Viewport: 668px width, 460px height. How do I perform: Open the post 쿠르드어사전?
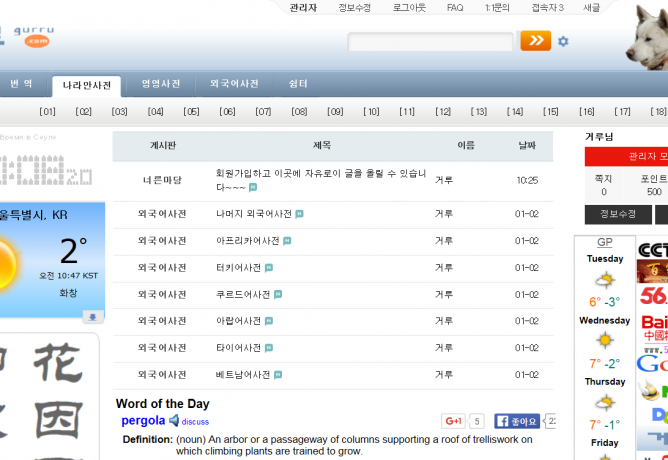tap(243, 294)
